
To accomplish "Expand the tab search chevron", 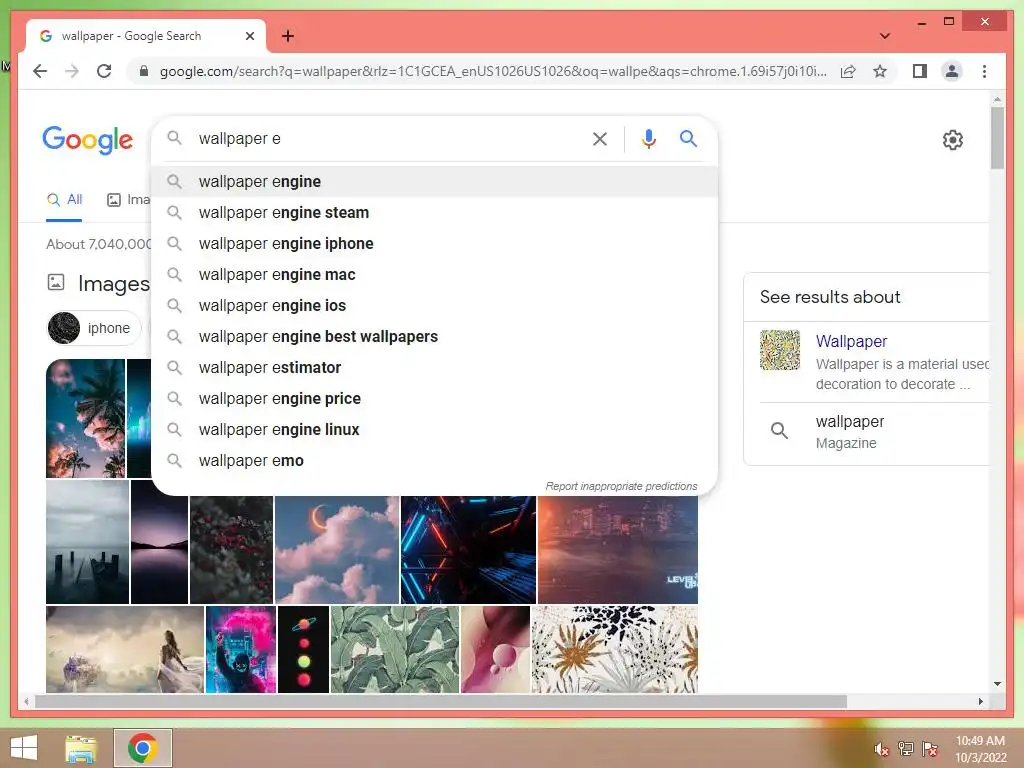I will pyautogui.click(x=884, y=36).
